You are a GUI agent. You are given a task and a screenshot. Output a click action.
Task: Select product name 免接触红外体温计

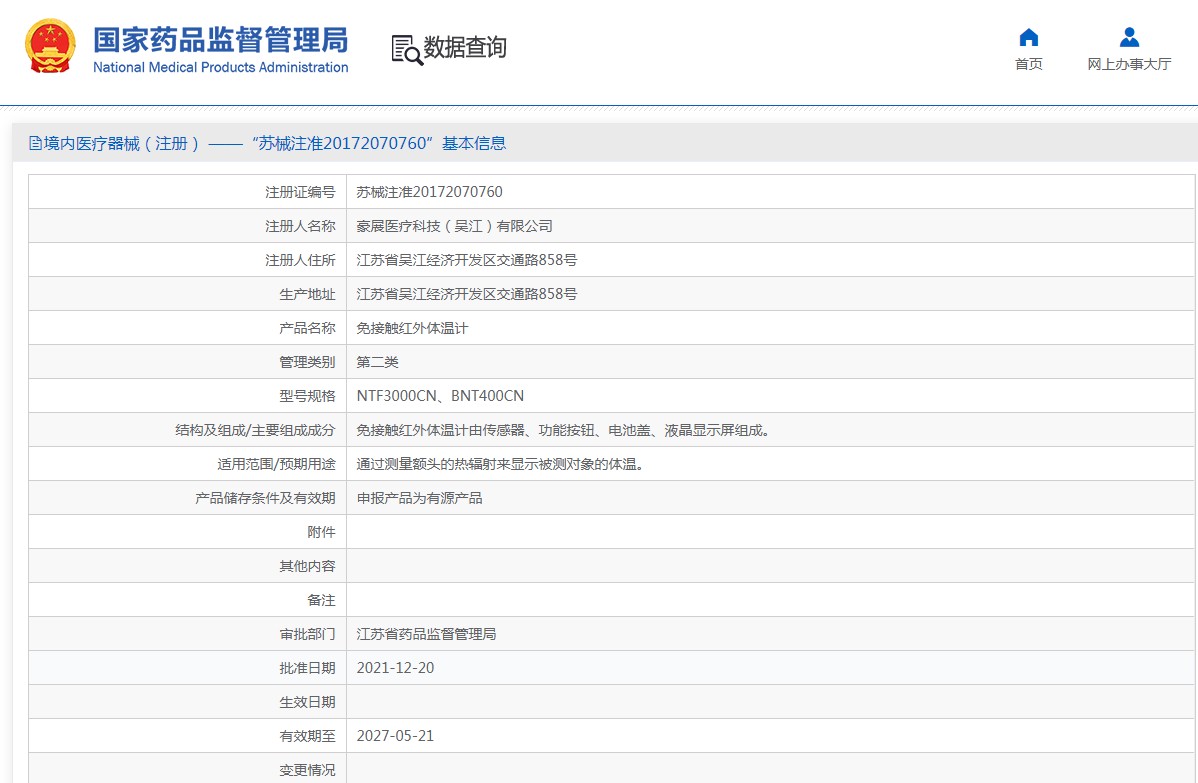[x=412, y=328]
